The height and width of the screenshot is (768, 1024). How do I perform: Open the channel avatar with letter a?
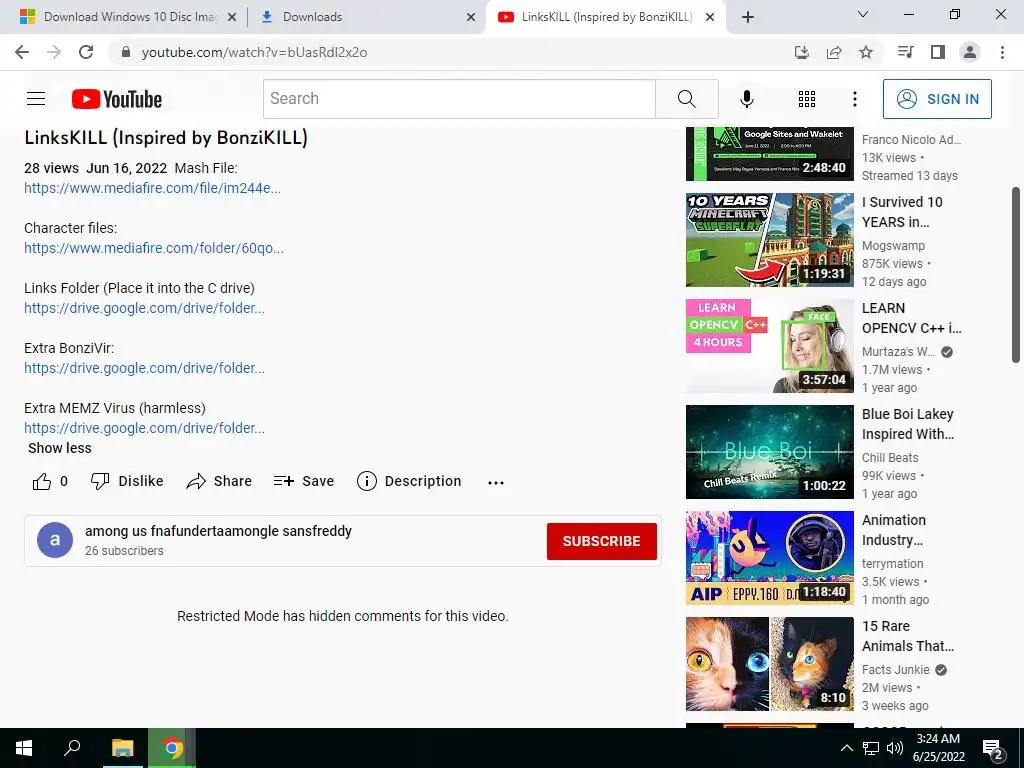click(x=55, y=540)
